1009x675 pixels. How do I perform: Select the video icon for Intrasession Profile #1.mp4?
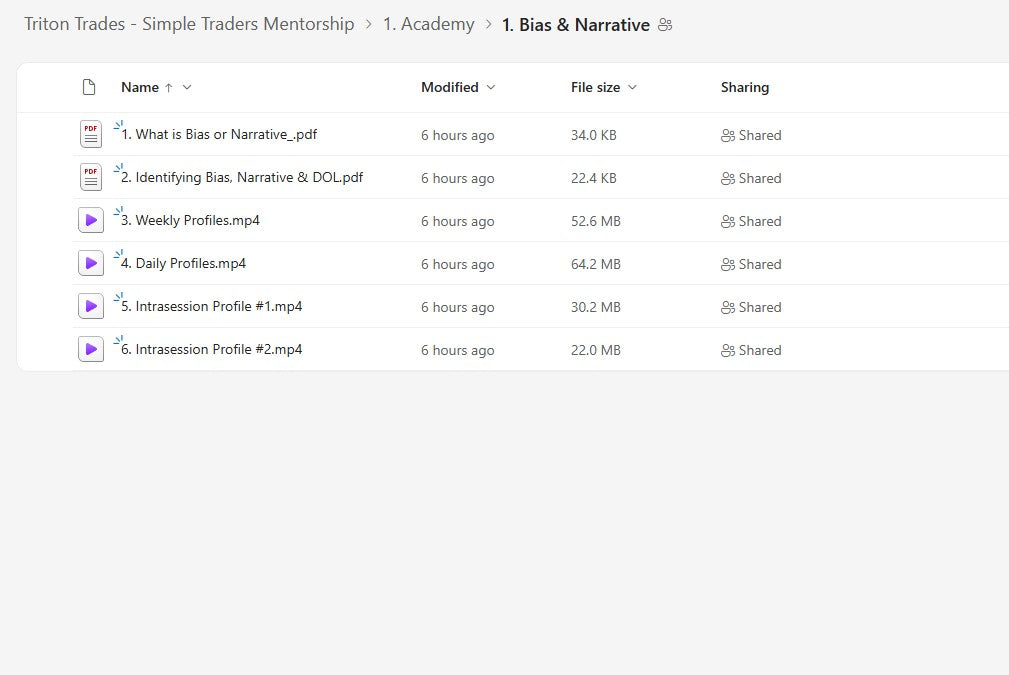(90, 305)
